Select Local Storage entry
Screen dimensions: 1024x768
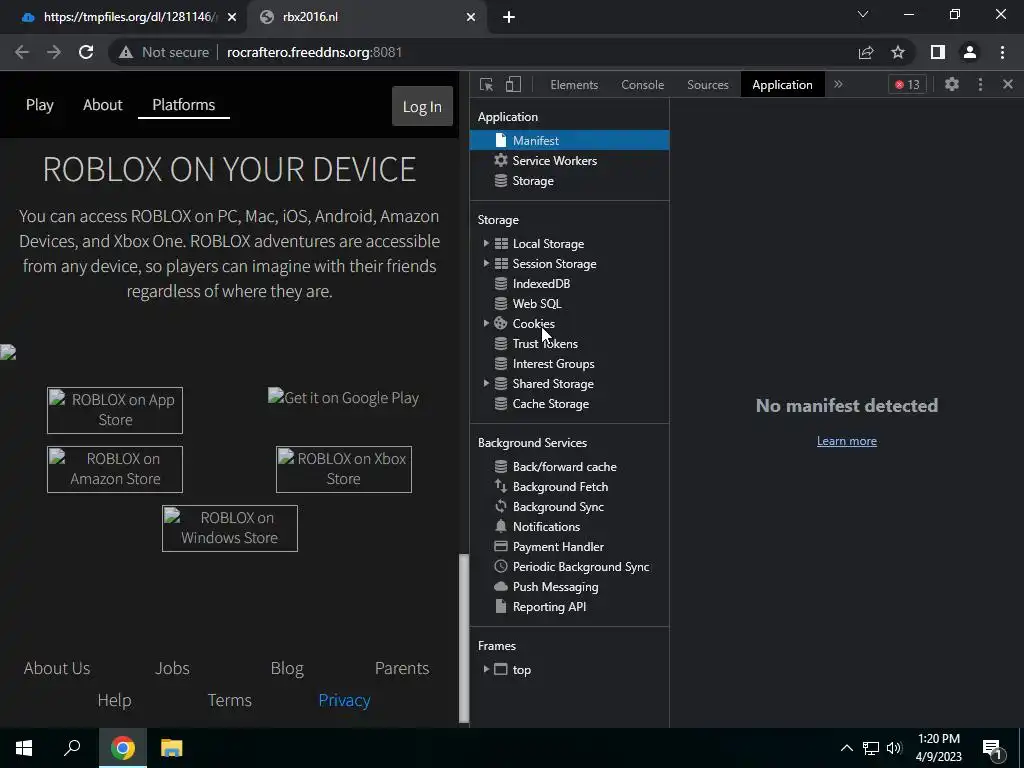(548, 244)
